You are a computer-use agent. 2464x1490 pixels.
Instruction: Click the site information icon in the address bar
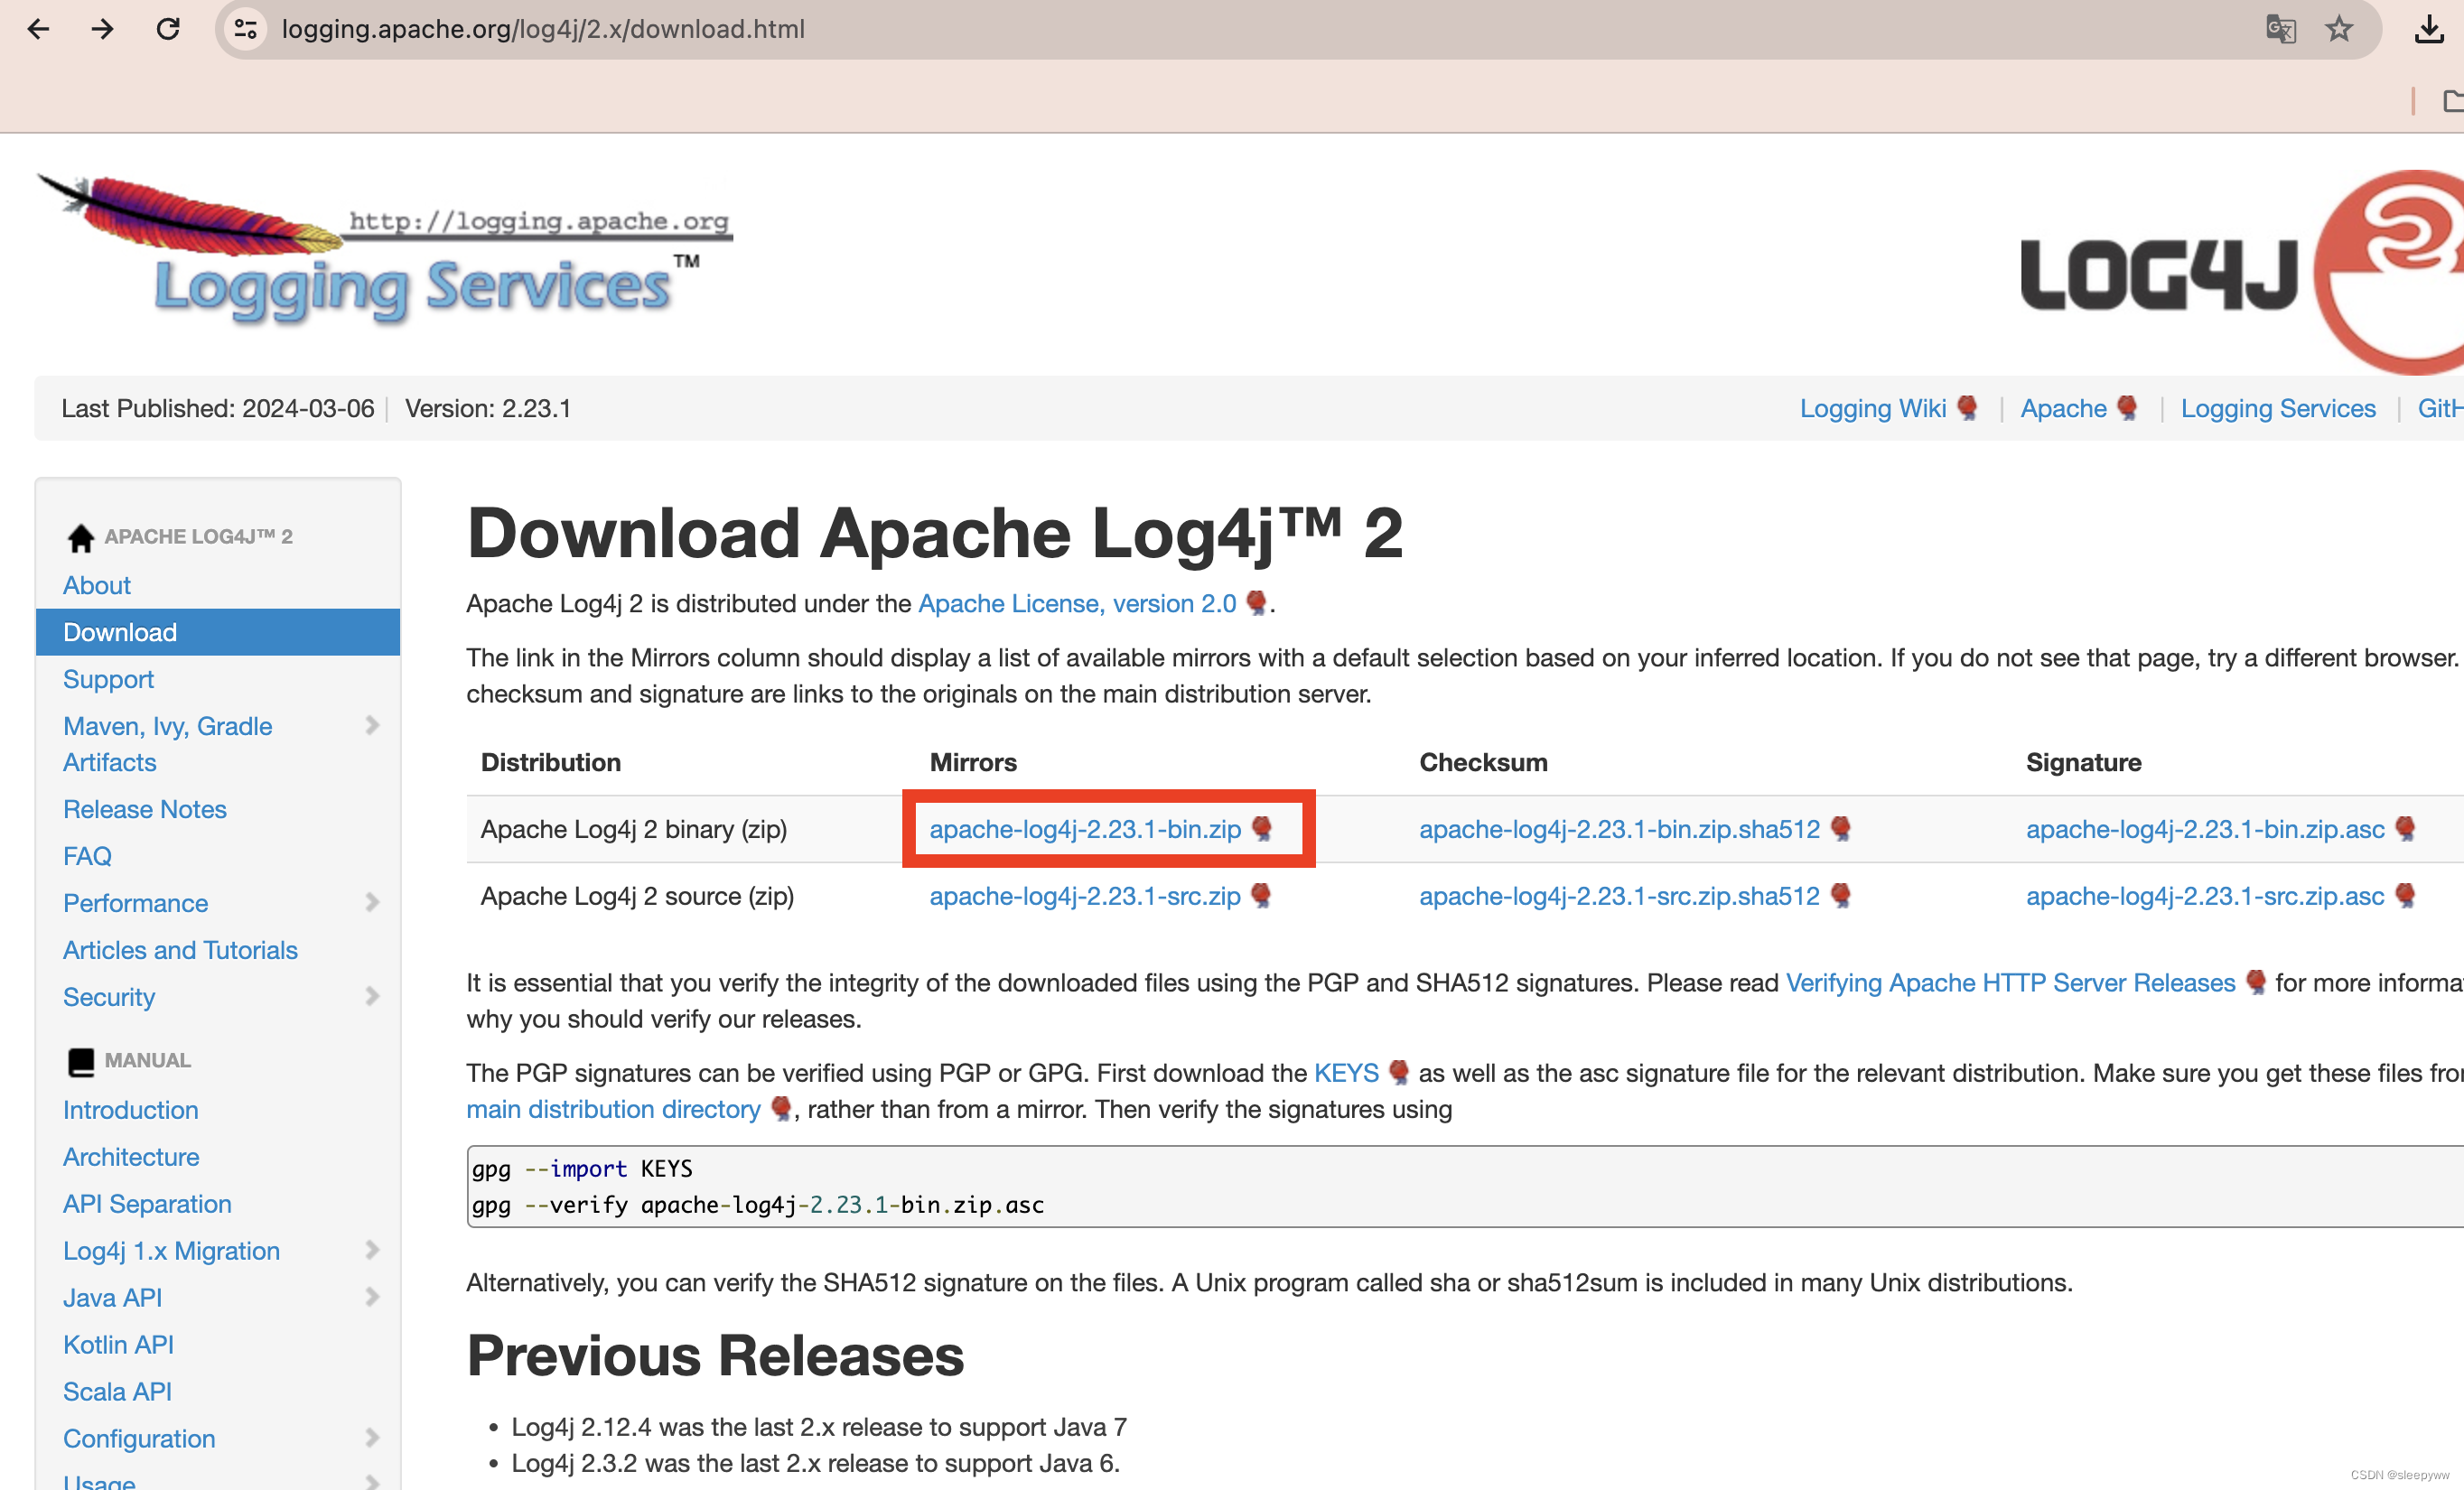pos(246,29)
